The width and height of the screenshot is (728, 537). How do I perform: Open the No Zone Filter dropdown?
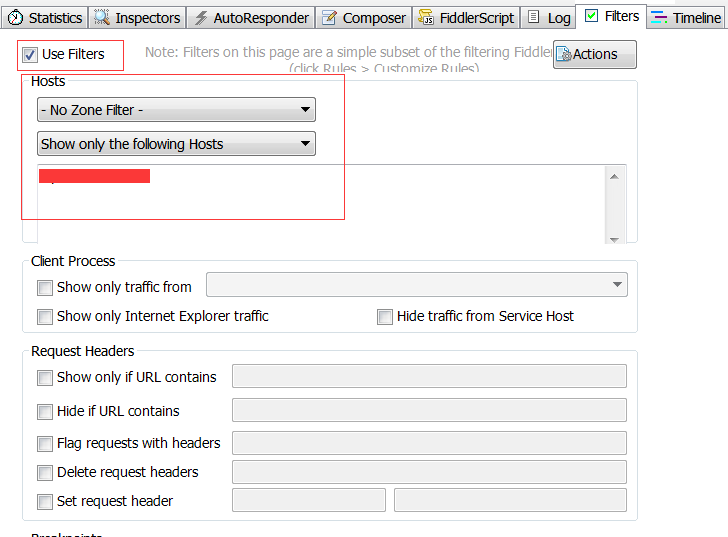click(x=176, y=110)
